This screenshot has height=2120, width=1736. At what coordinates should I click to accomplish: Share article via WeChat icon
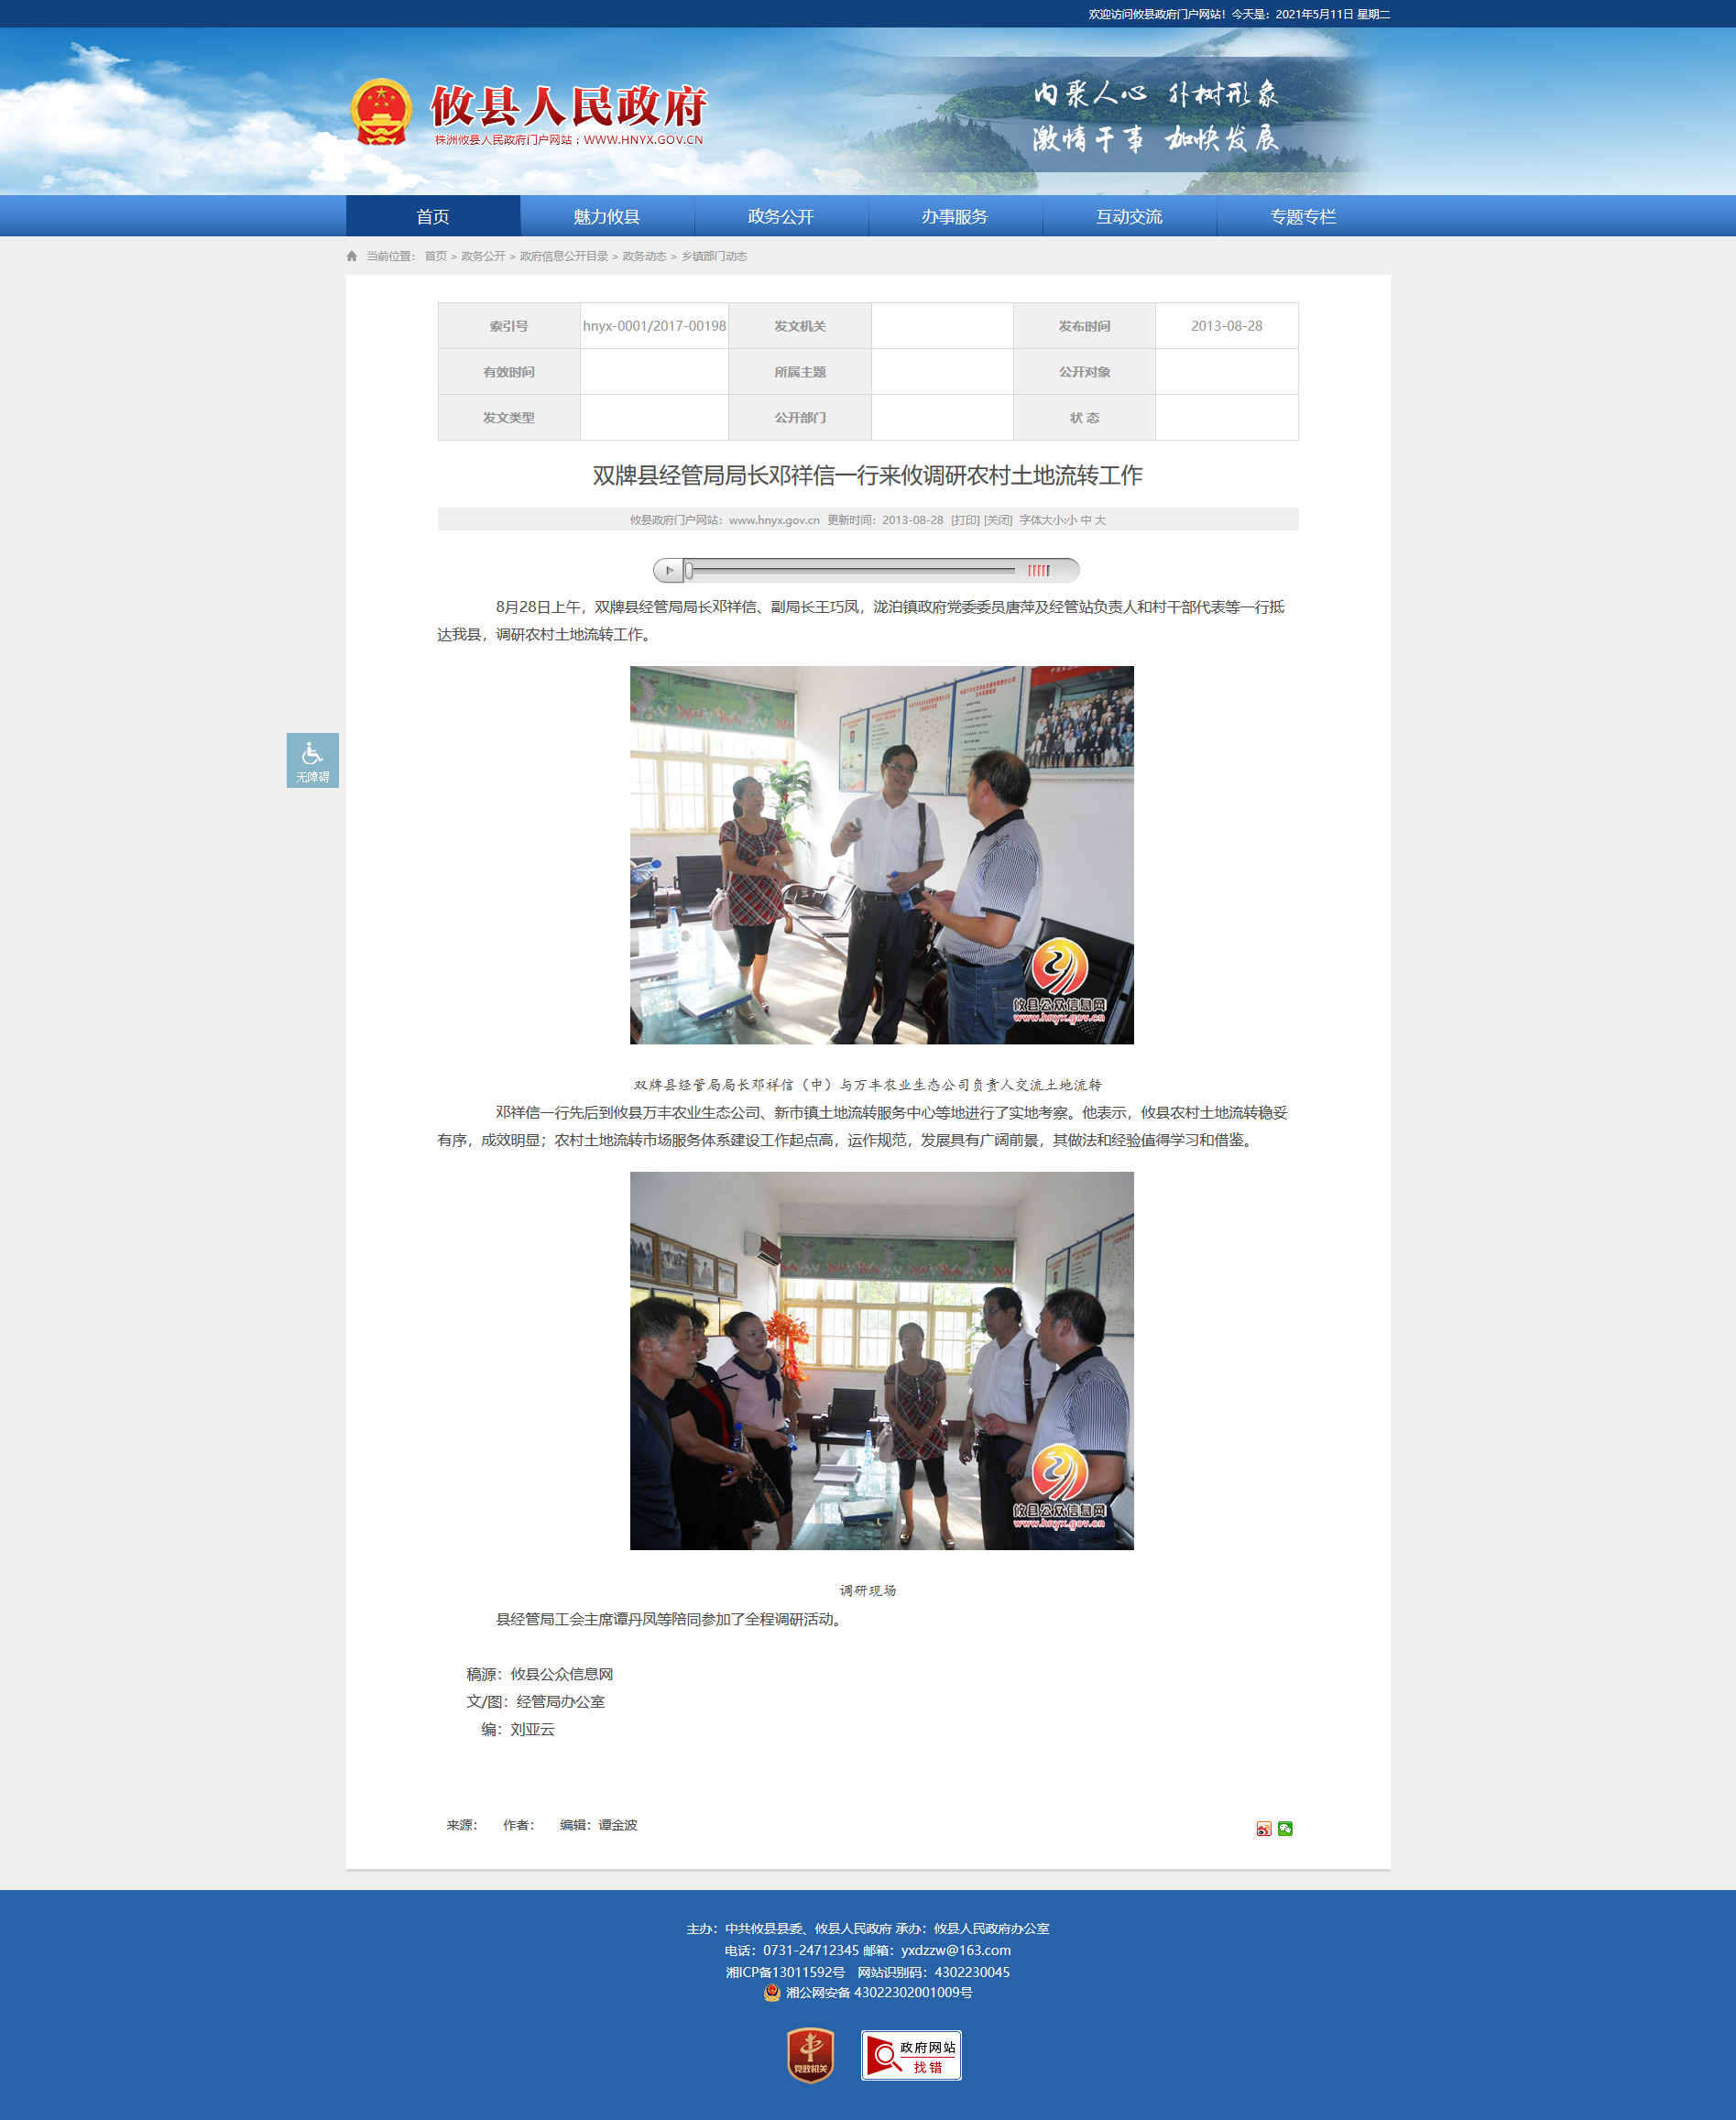(x=1285, y=1828)
